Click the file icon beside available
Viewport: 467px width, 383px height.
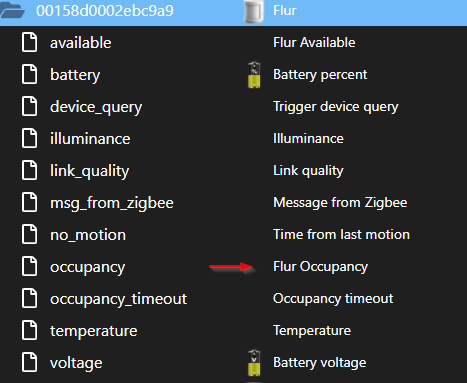click(29, 42)
